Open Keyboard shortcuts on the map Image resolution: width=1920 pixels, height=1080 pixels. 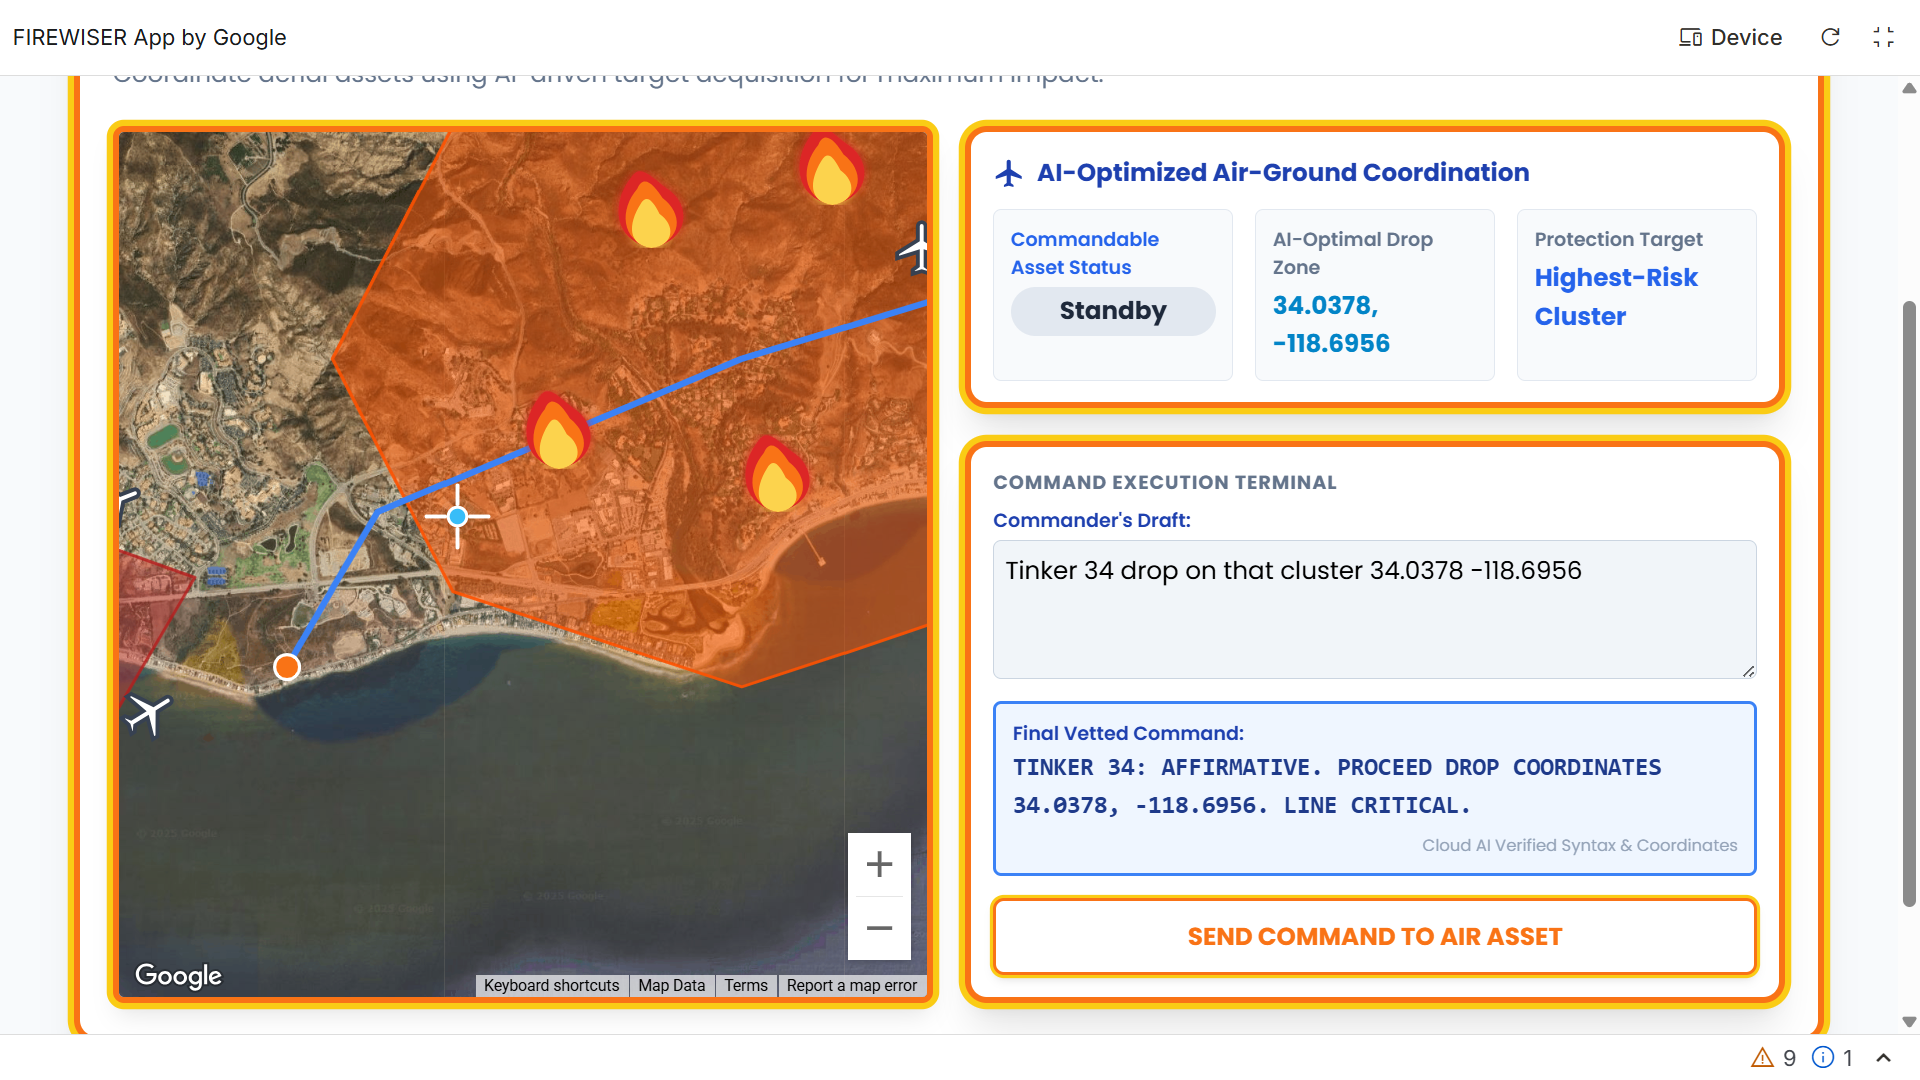551,986
